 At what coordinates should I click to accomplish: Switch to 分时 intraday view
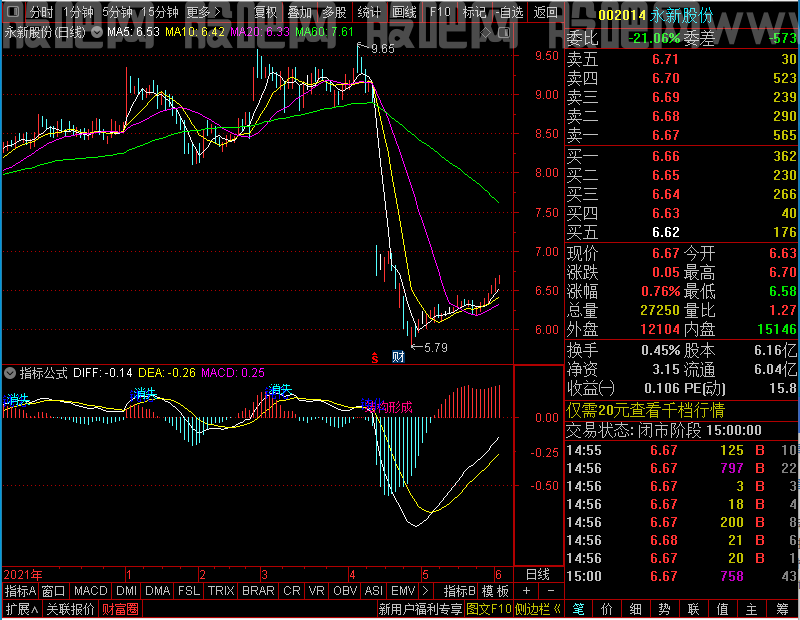[41, 12]
